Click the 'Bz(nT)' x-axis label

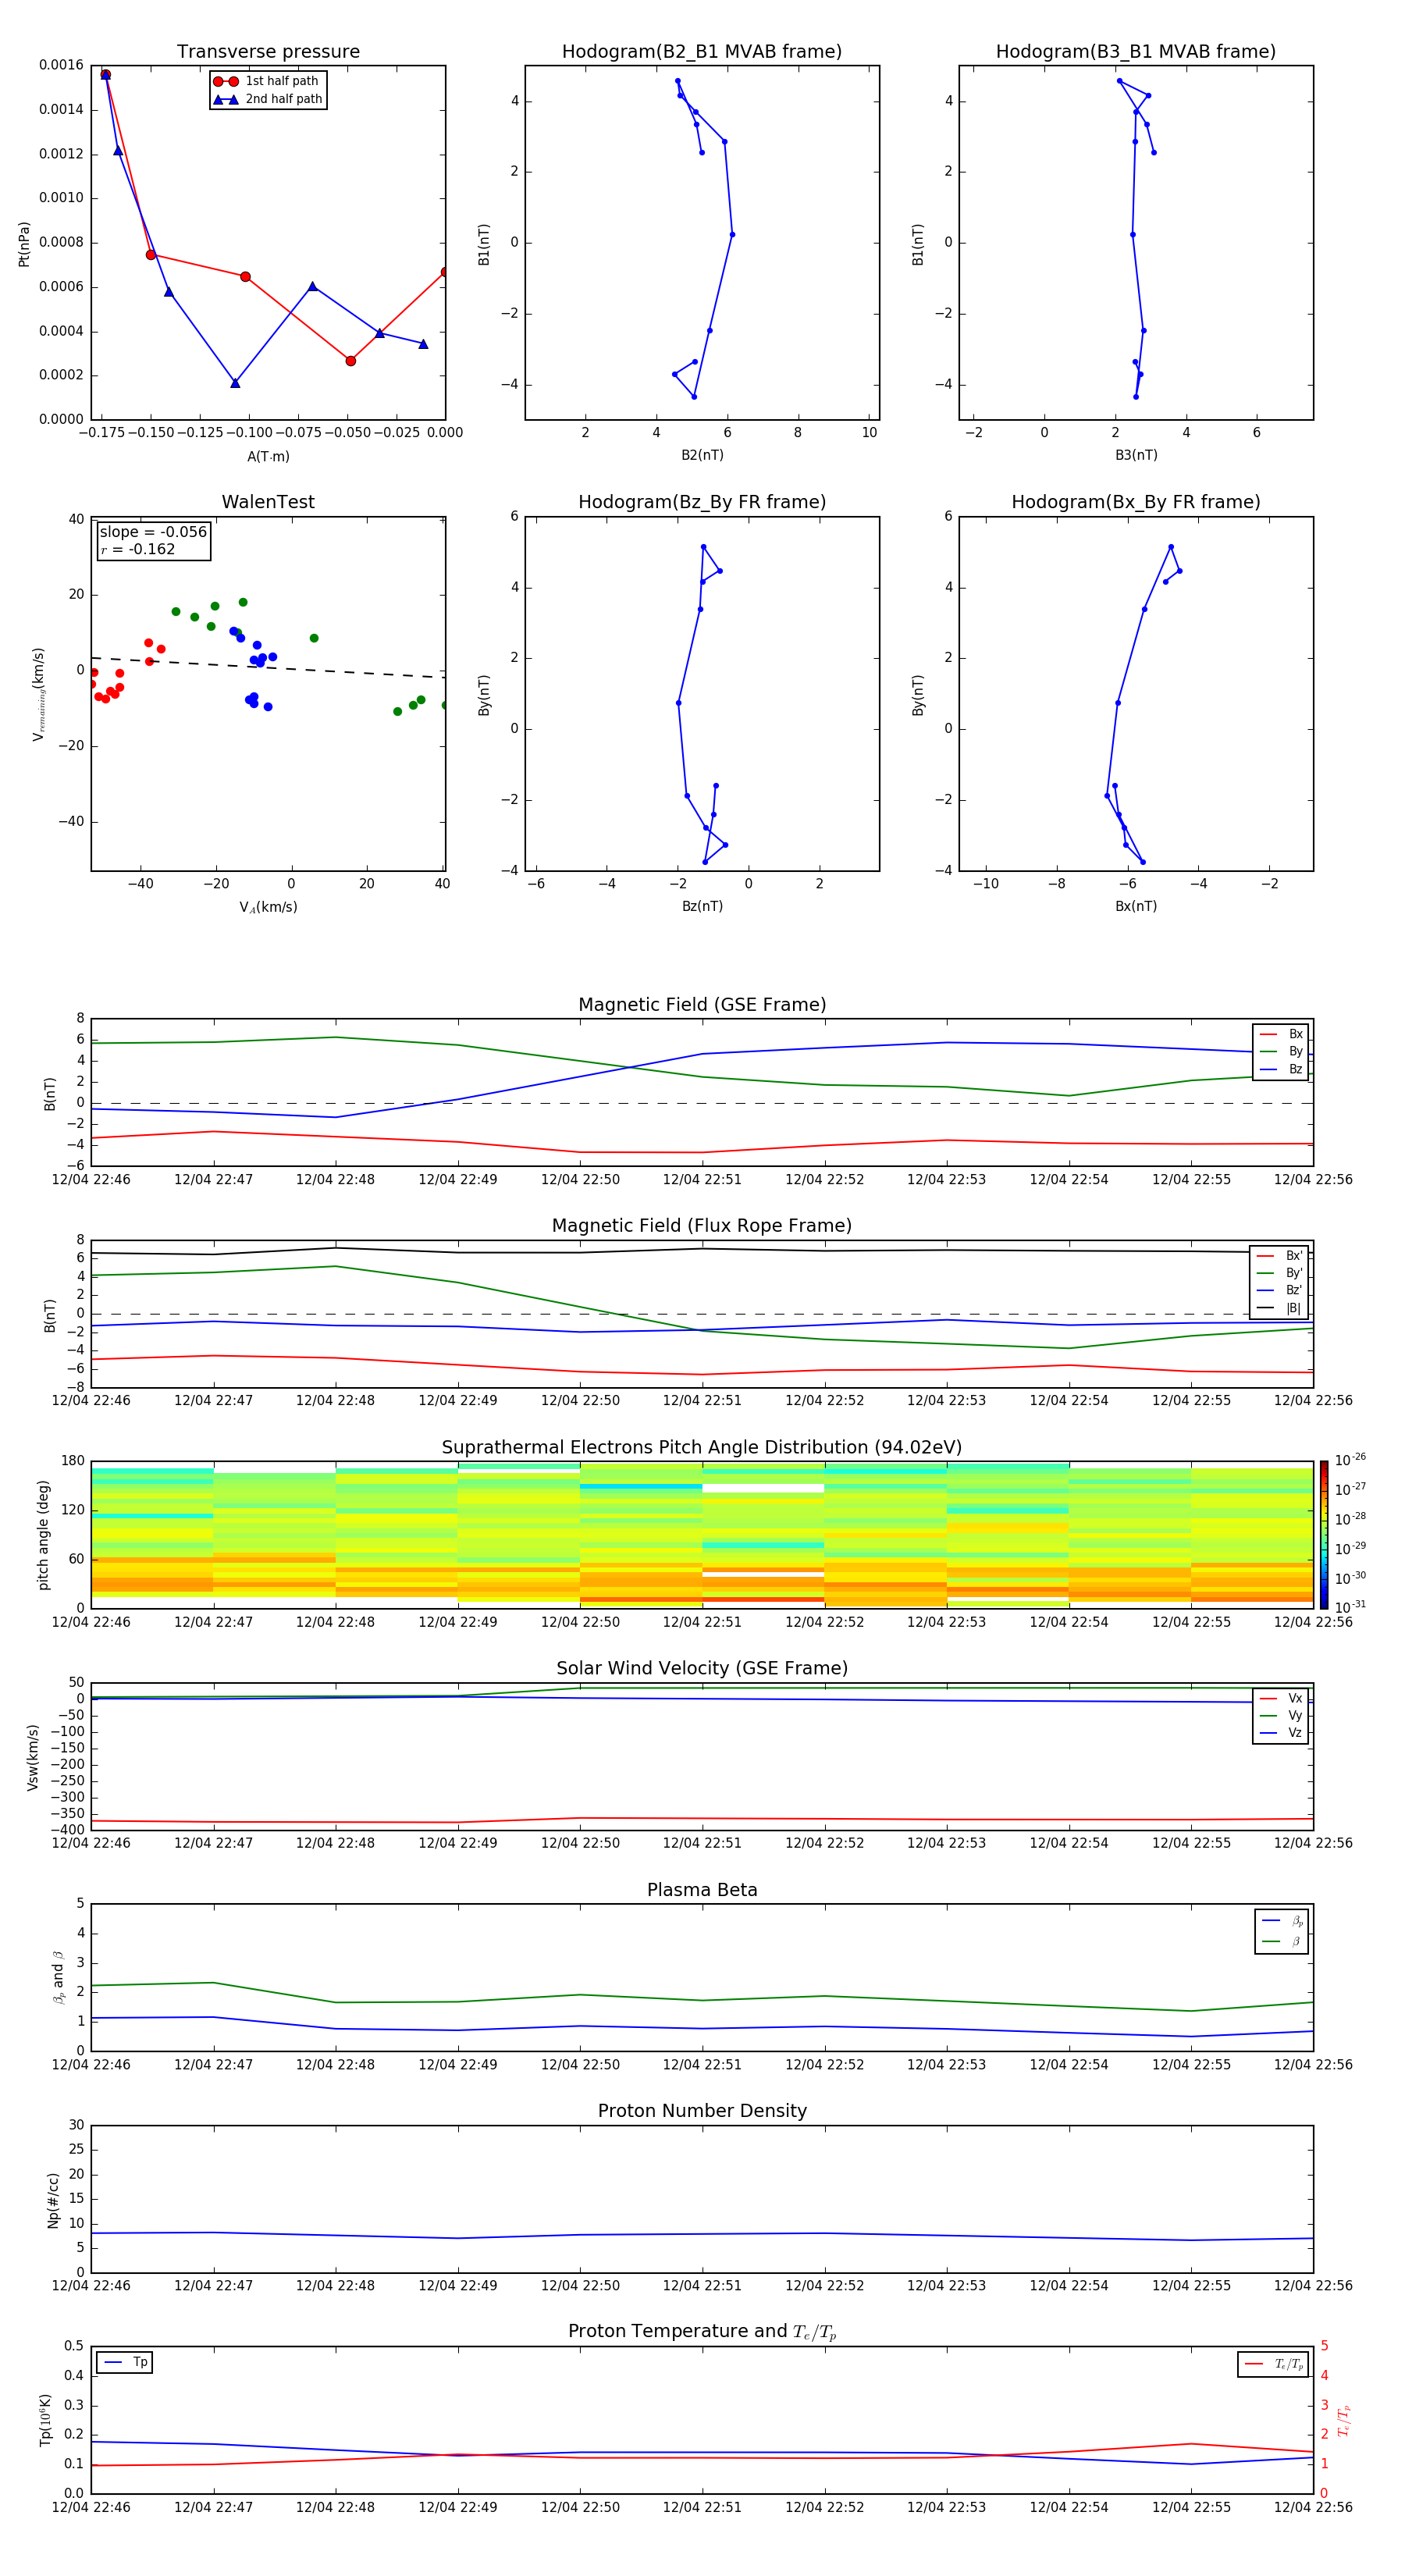(702, 906)
